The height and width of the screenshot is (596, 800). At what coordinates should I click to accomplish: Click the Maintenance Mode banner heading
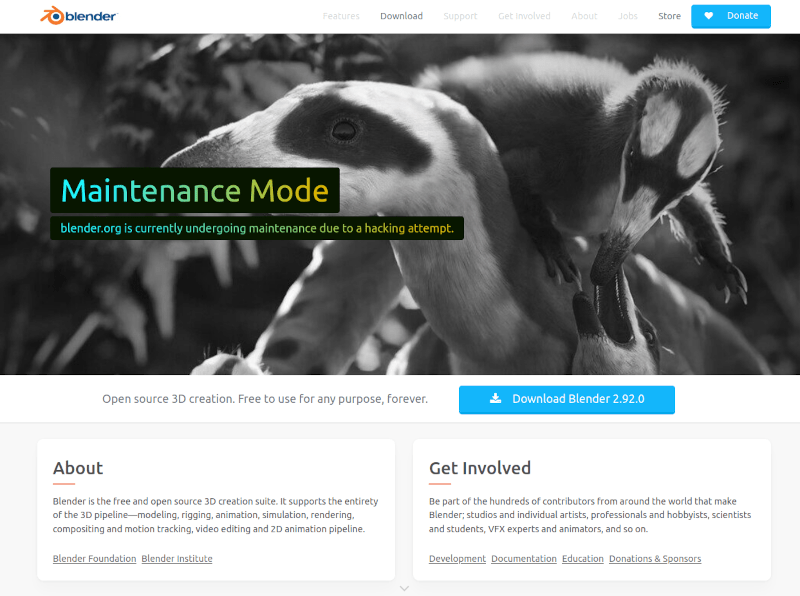pyautogui.click(x=195, y=190)
